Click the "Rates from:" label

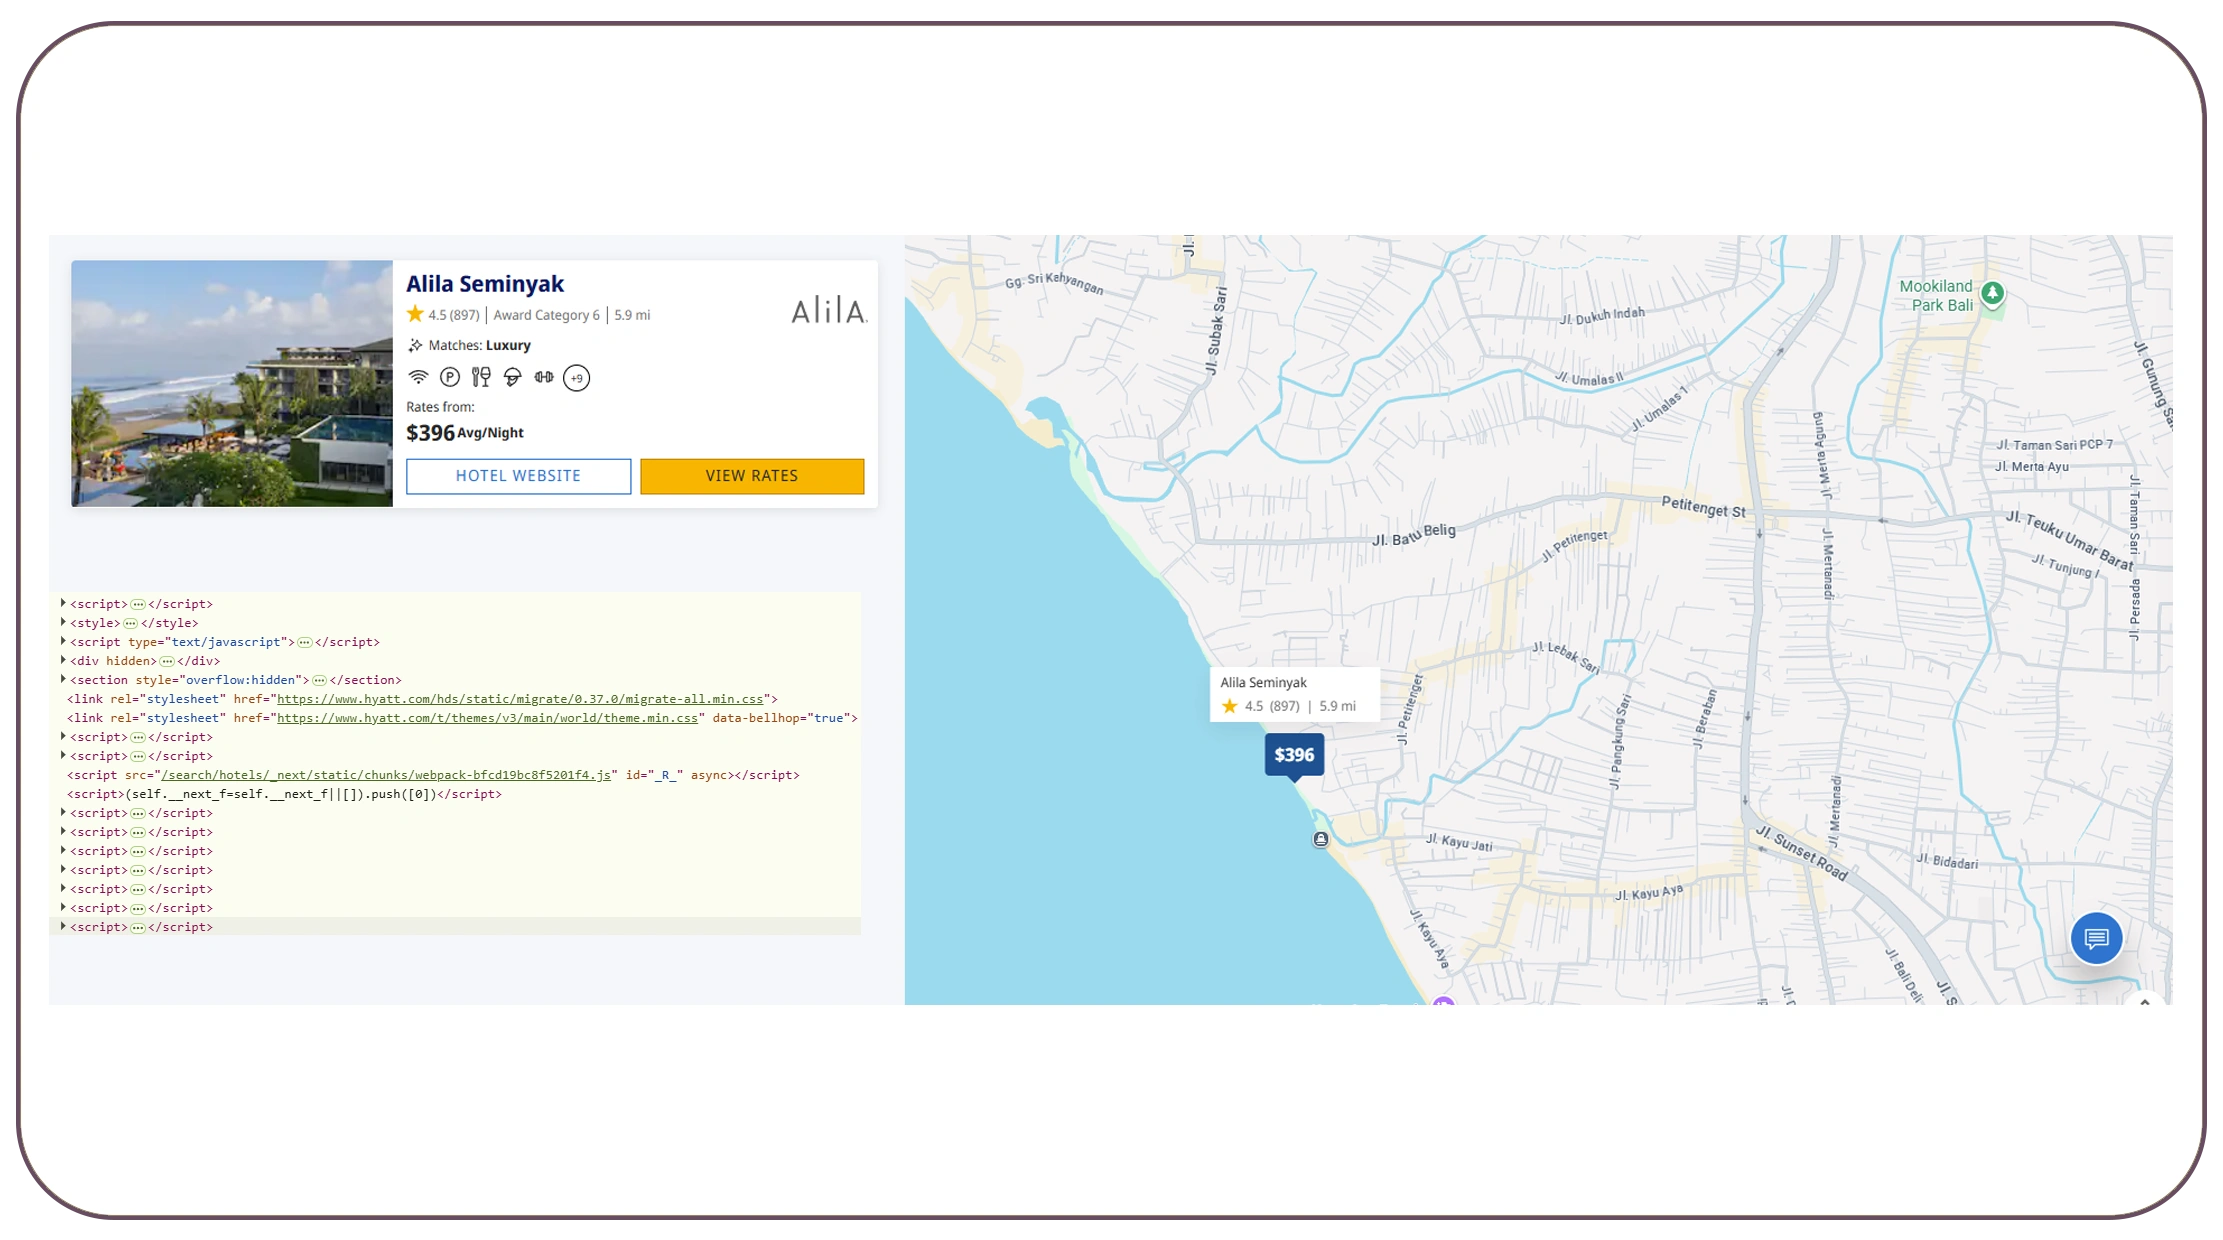pyautogui.click(x=440, y=407)
